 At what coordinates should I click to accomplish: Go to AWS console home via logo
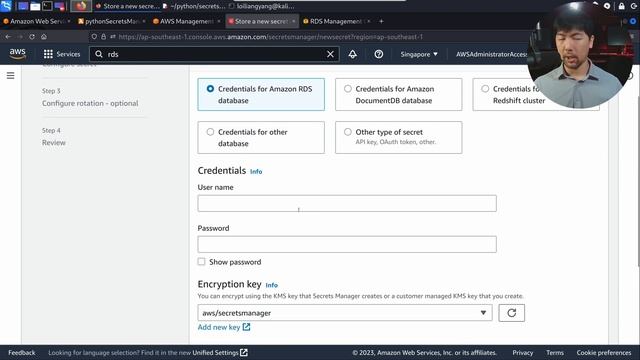point(18,54)
